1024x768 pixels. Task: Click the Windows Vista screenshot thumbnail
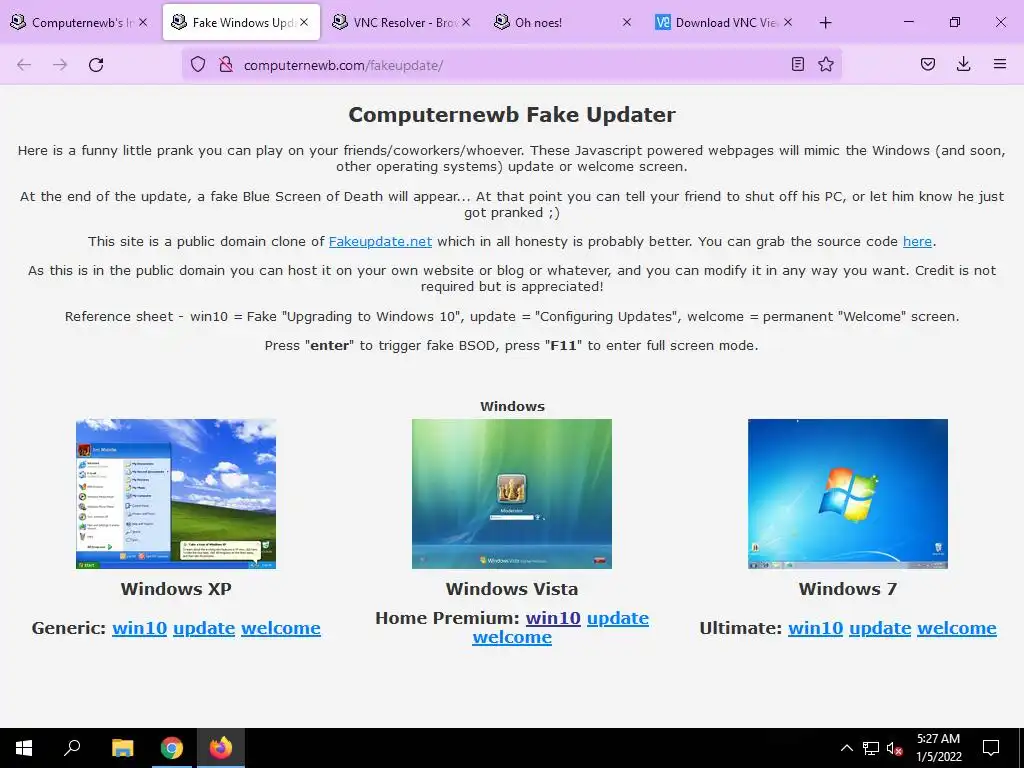tap(512, 494)
